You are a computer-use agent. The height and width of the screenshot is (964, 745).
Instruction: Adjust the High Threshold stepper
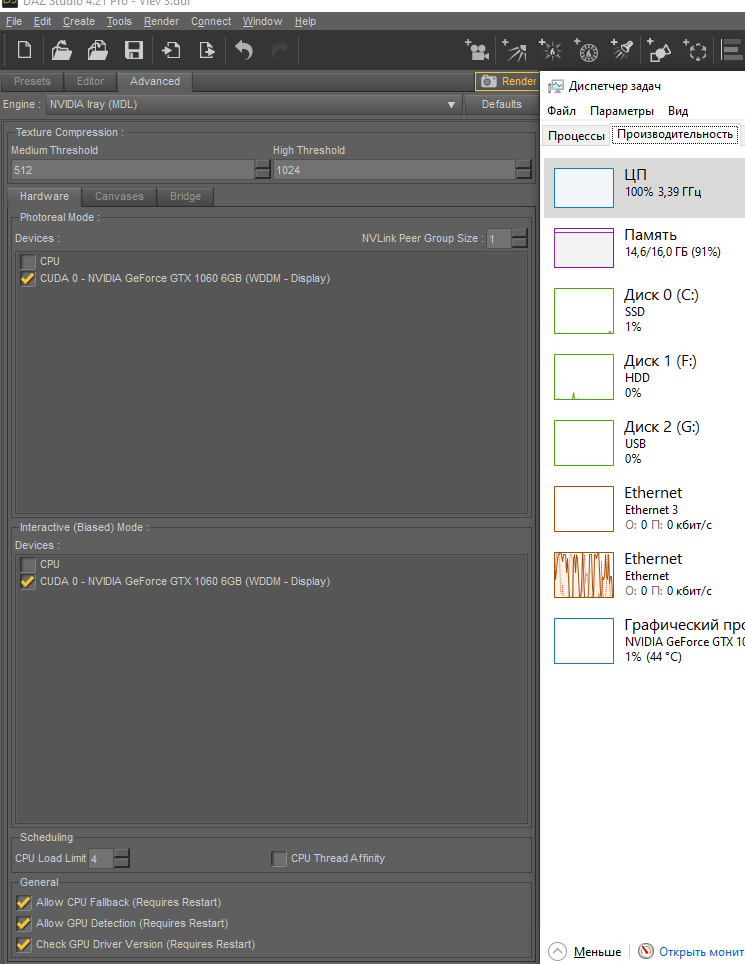point(524,170)
